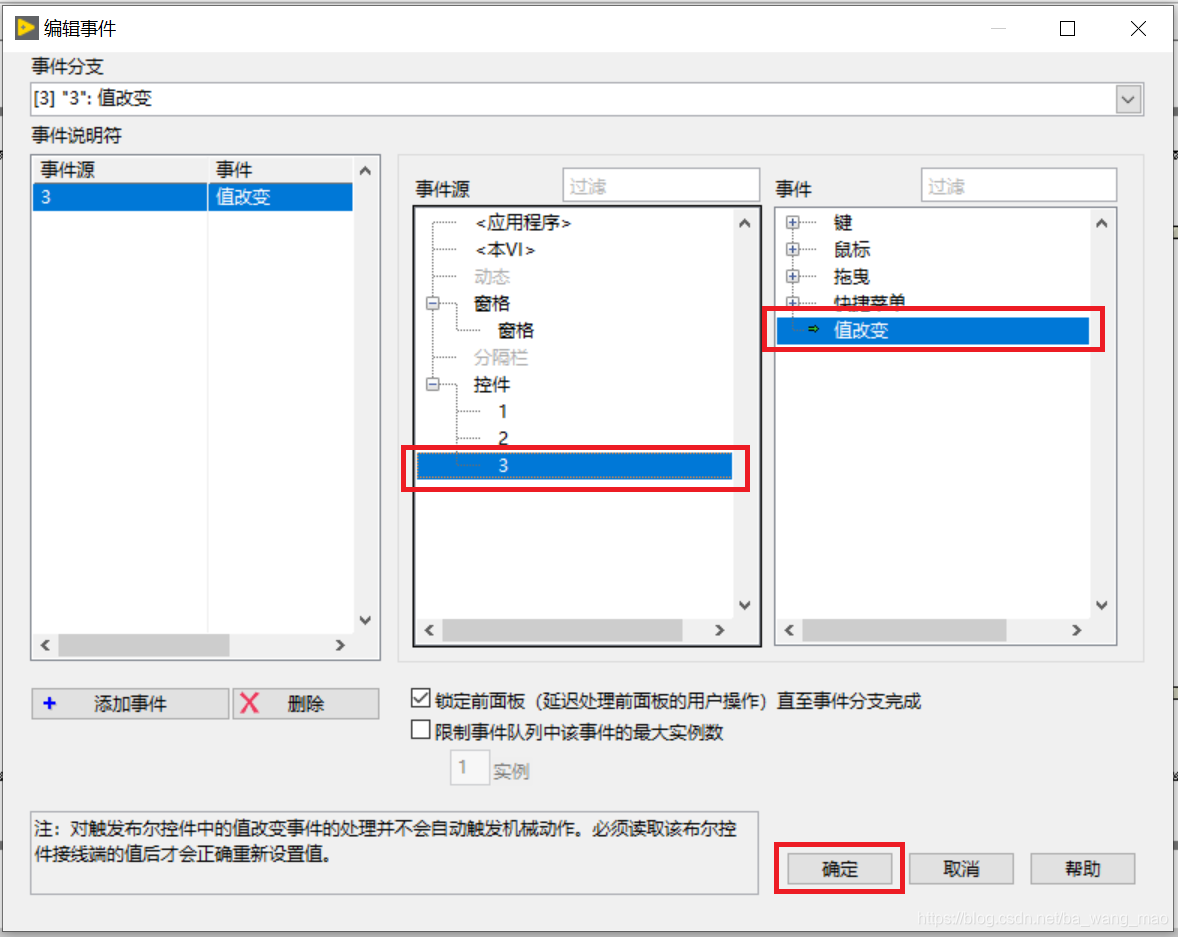
Task: Select <应用程序> in event sources
Action: coord(523,223)
